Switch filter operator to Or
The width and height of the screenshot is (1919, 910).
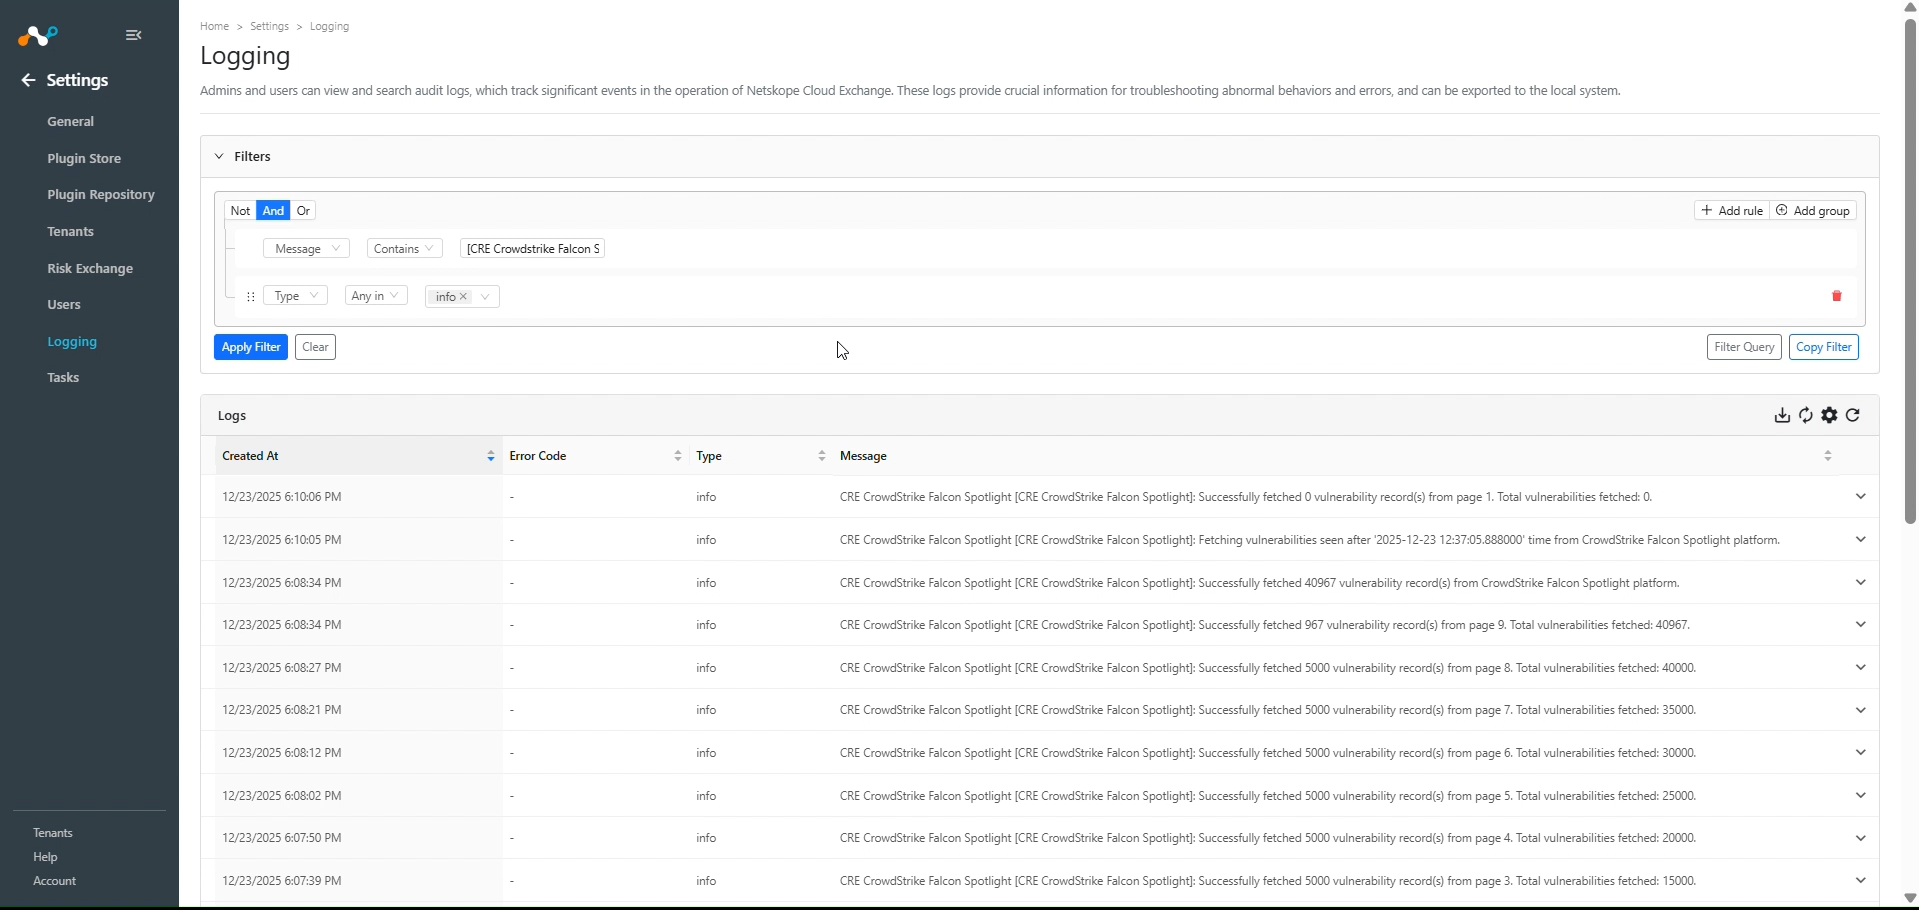[x=304, y=211]
